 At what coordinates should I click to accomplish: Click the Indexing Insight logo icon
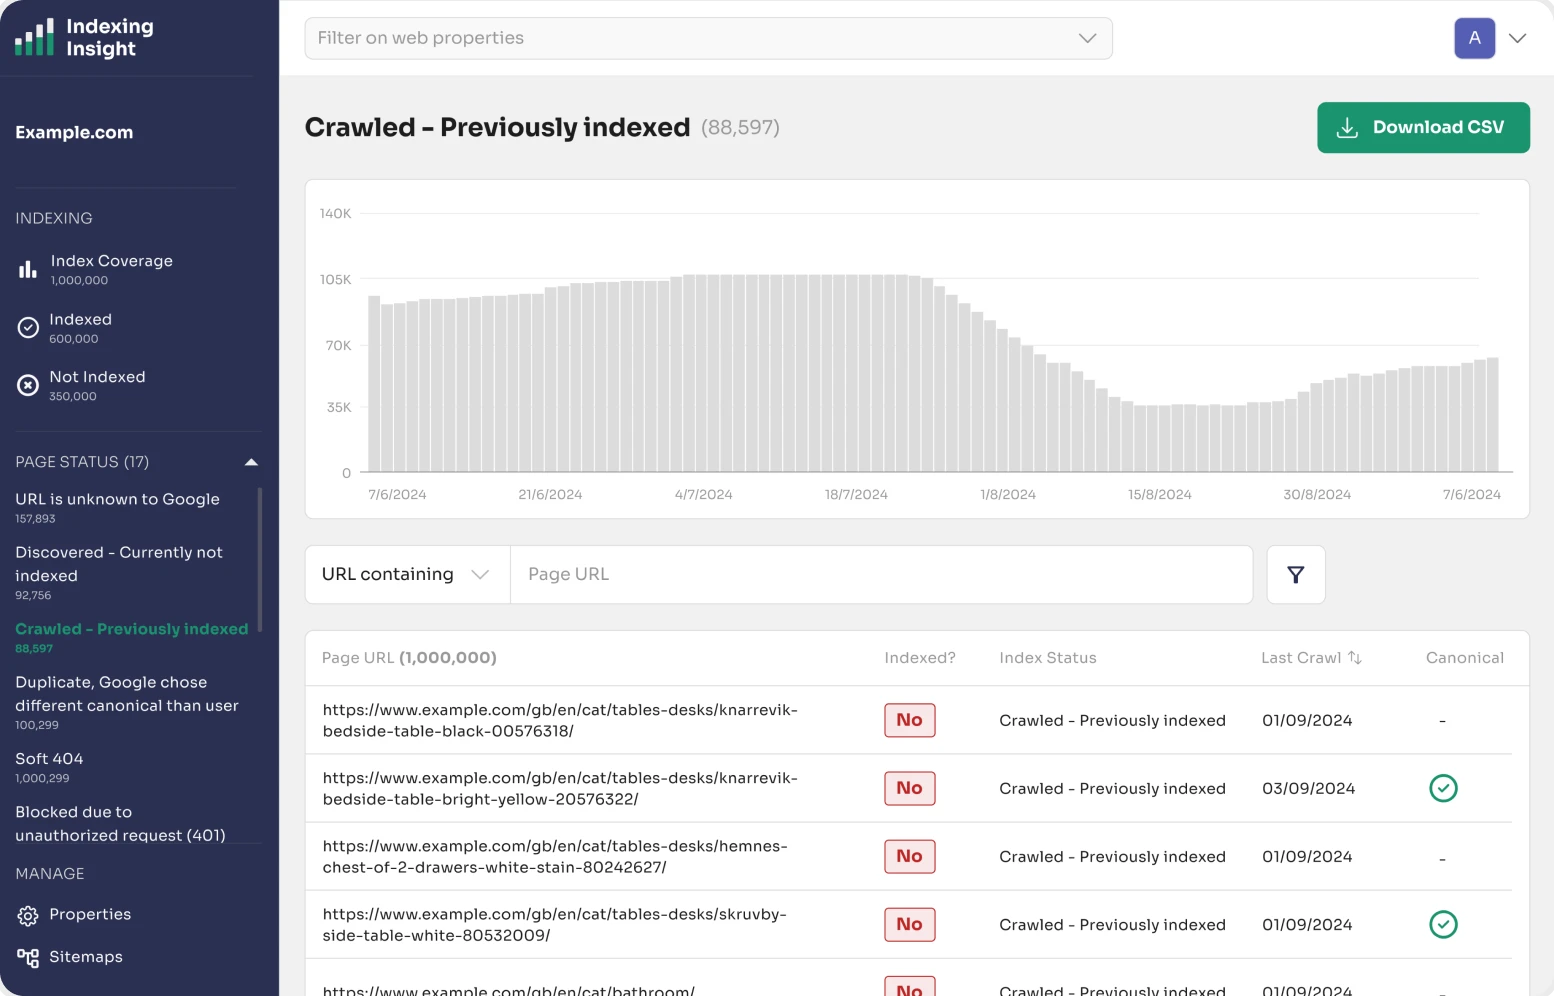[x=34, y=38]
